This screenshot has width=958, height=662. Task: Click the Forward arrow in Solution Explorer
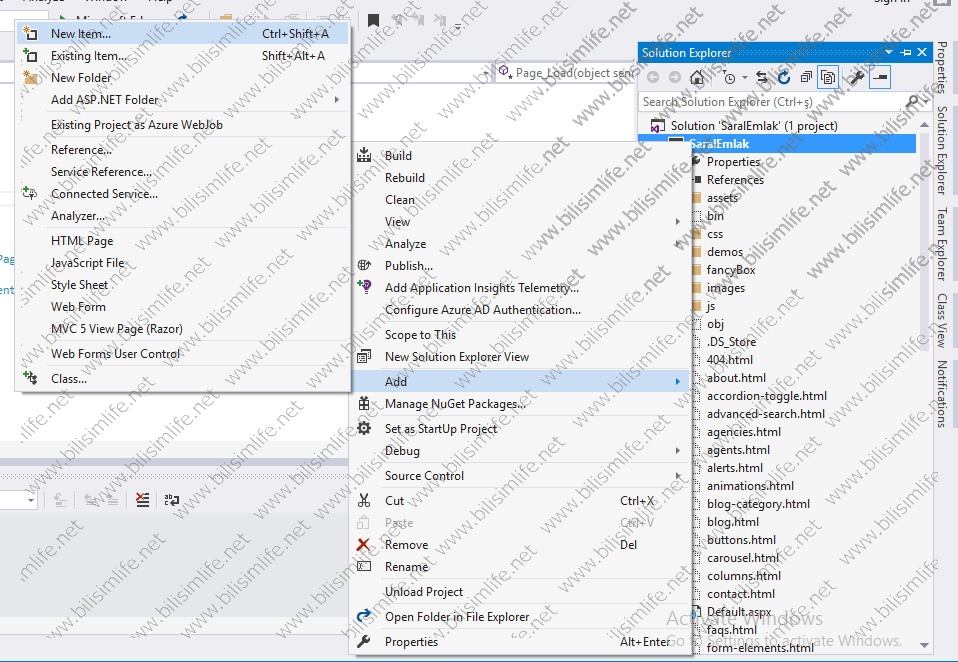(675, 78)
